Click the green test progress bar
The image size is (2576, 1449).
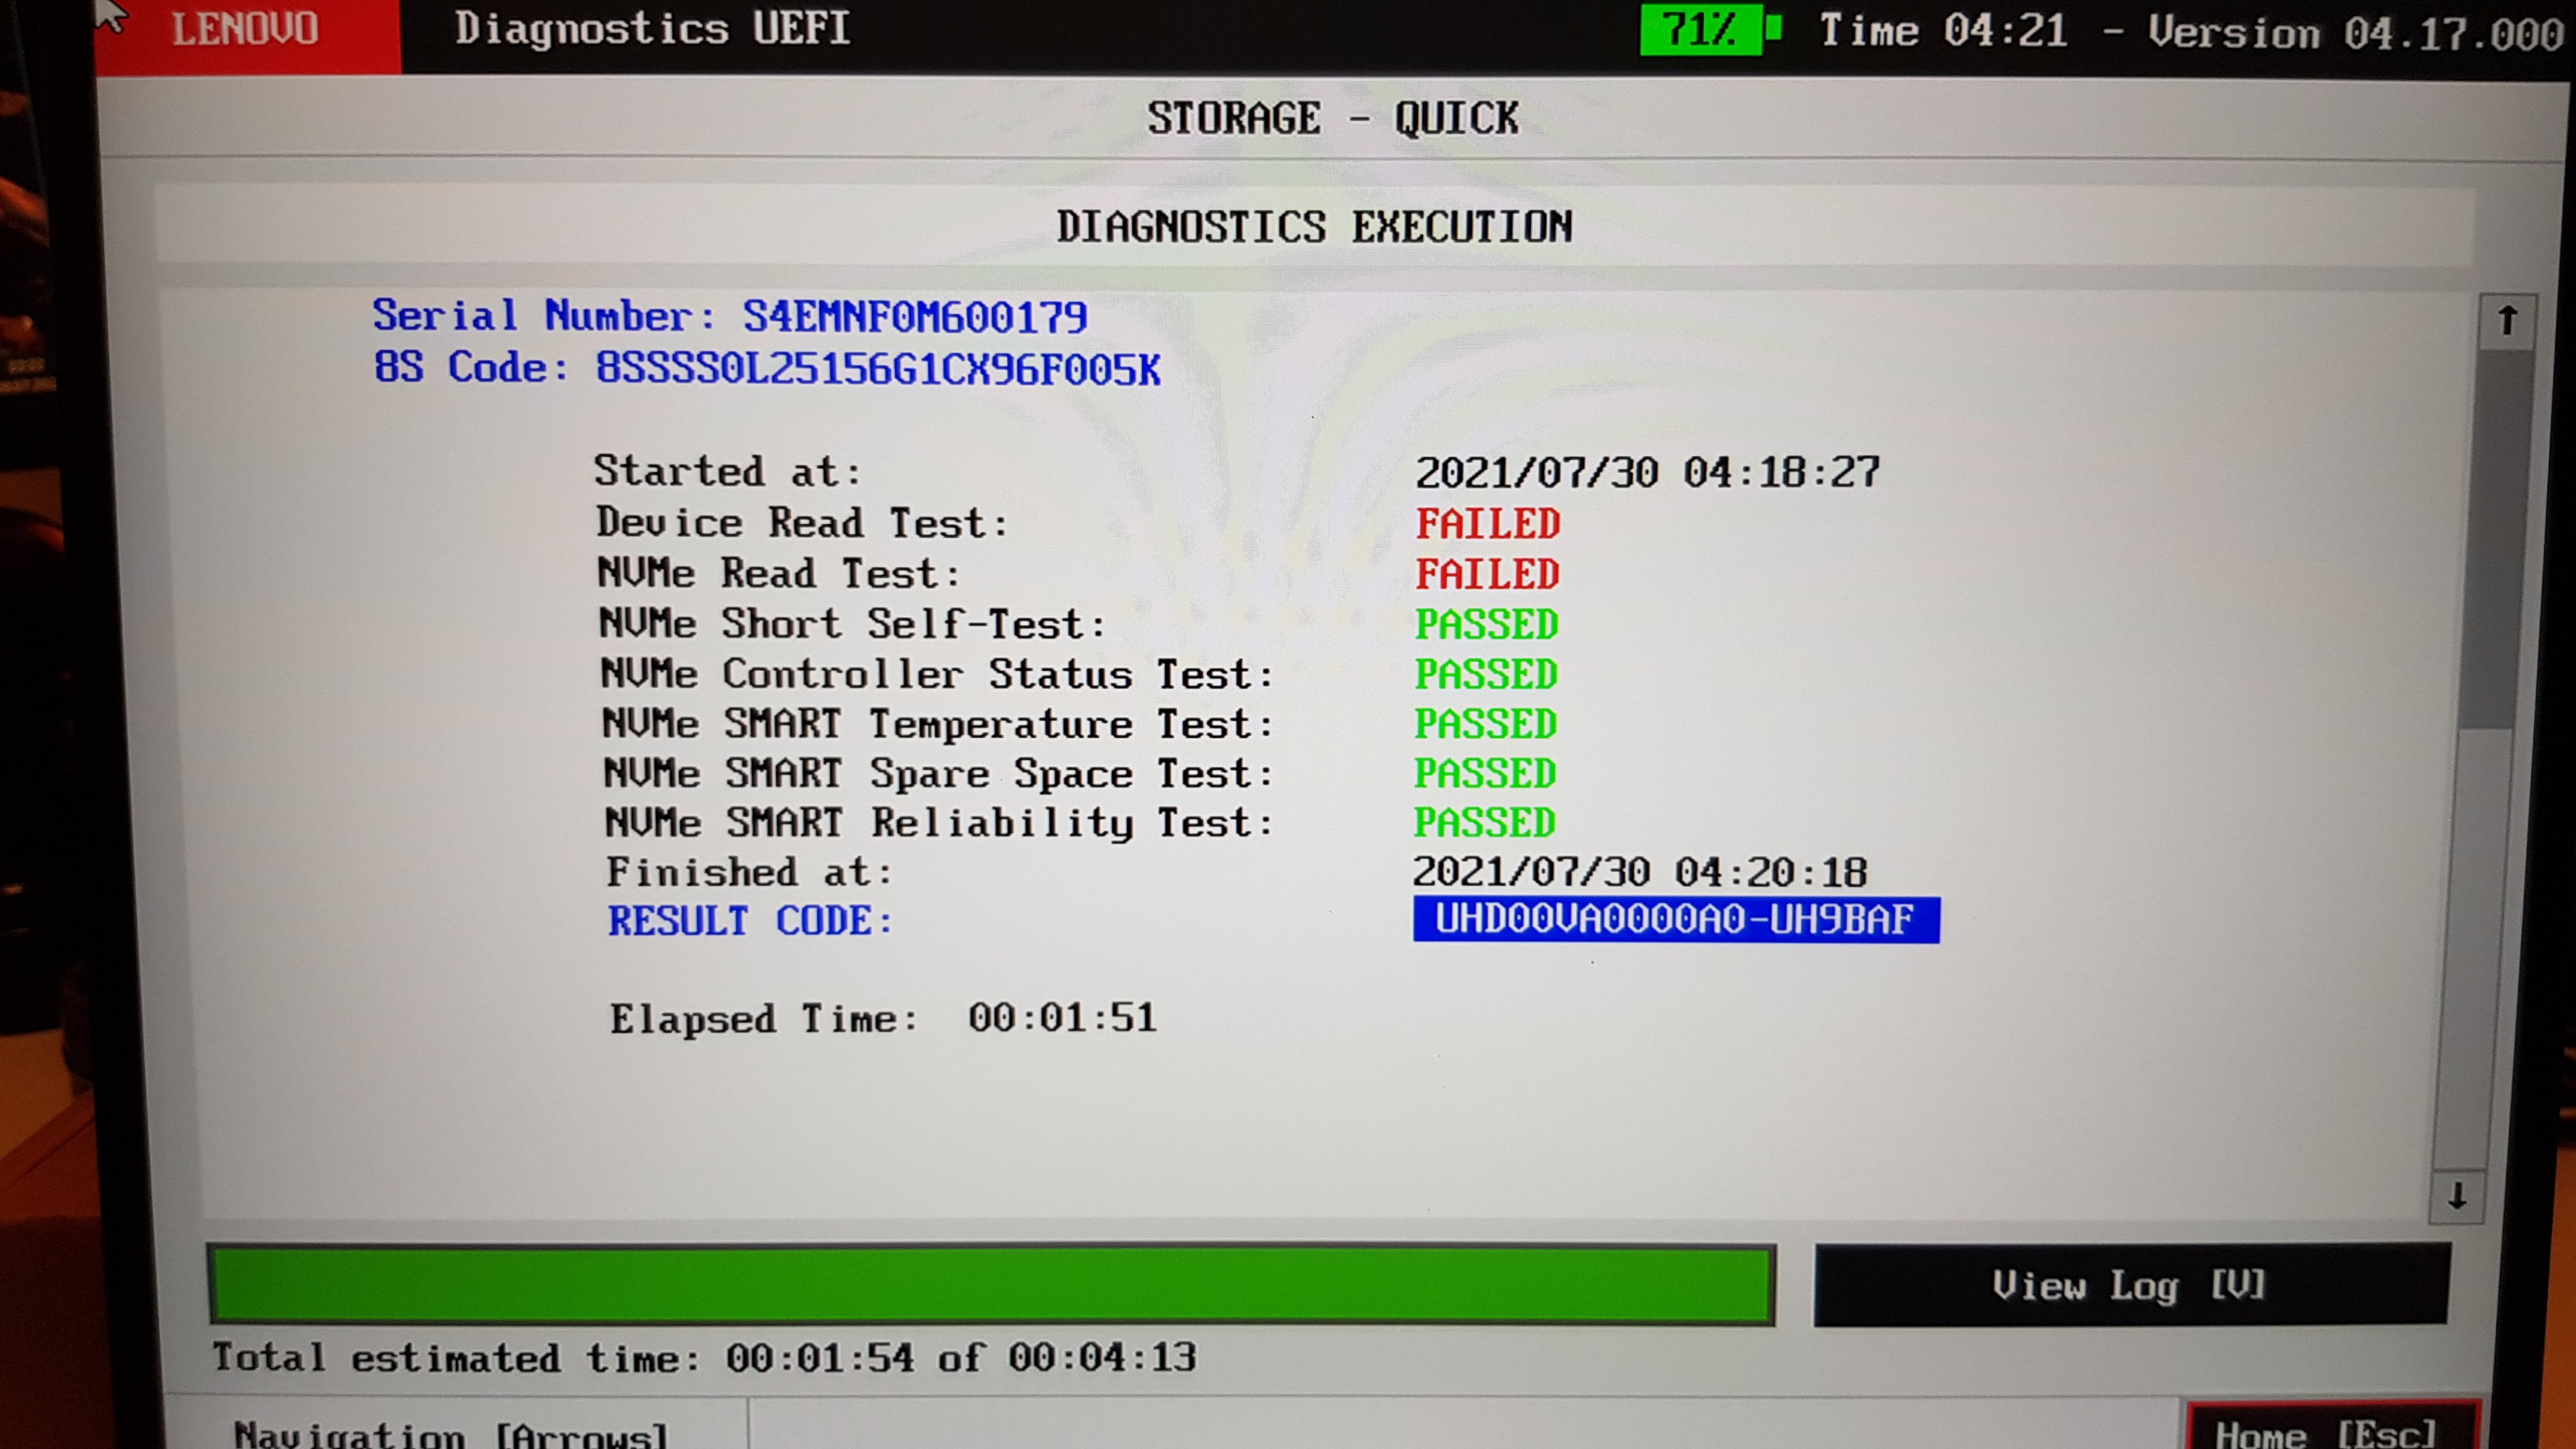point(990,1285)
